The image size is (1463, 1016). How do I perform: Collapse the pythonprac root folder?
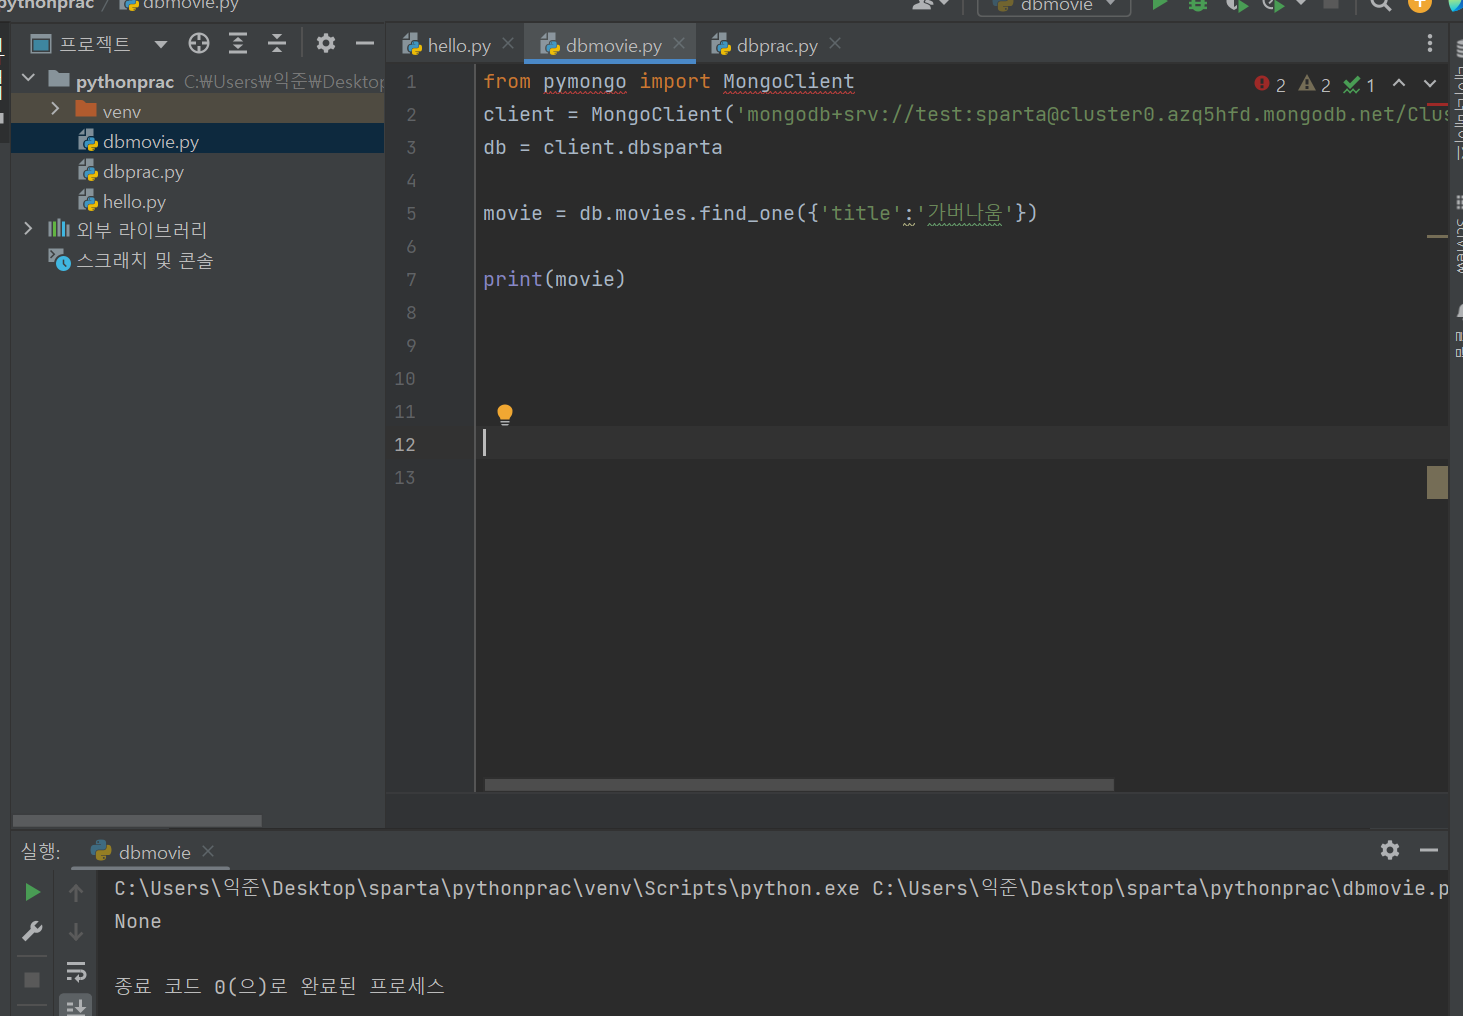(x=28, y=78)
